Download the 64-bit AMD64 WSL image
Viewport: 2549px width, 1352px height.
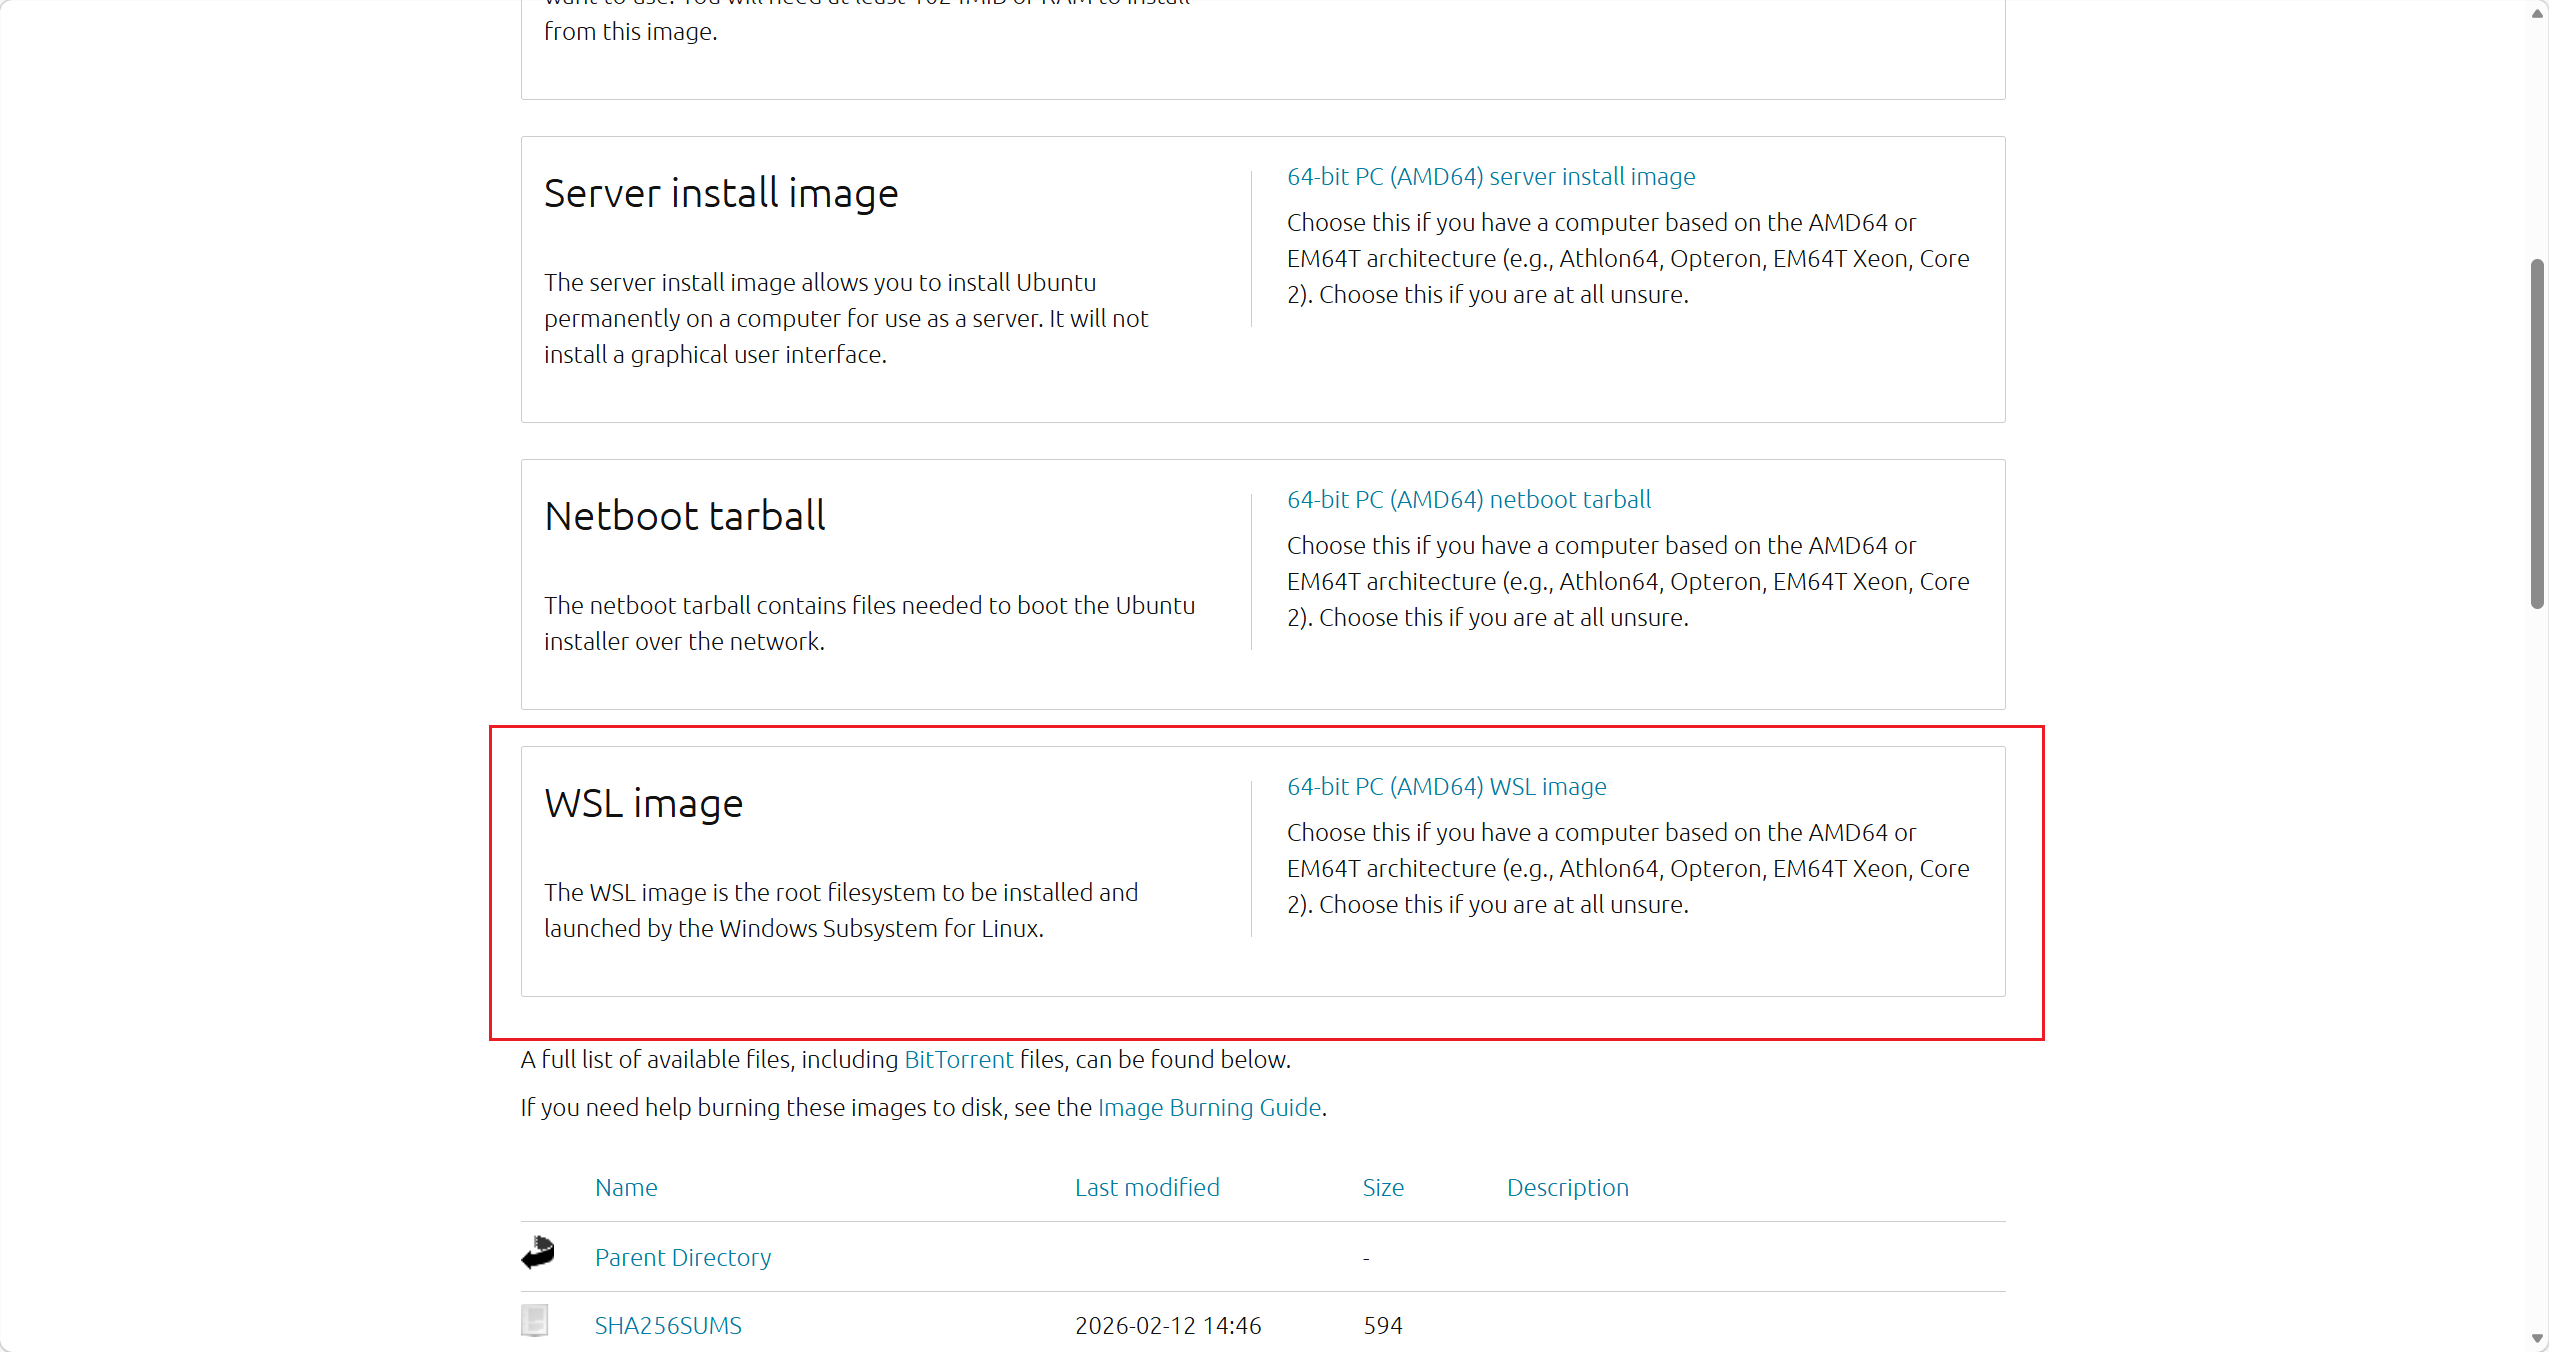pos(1446,787)
